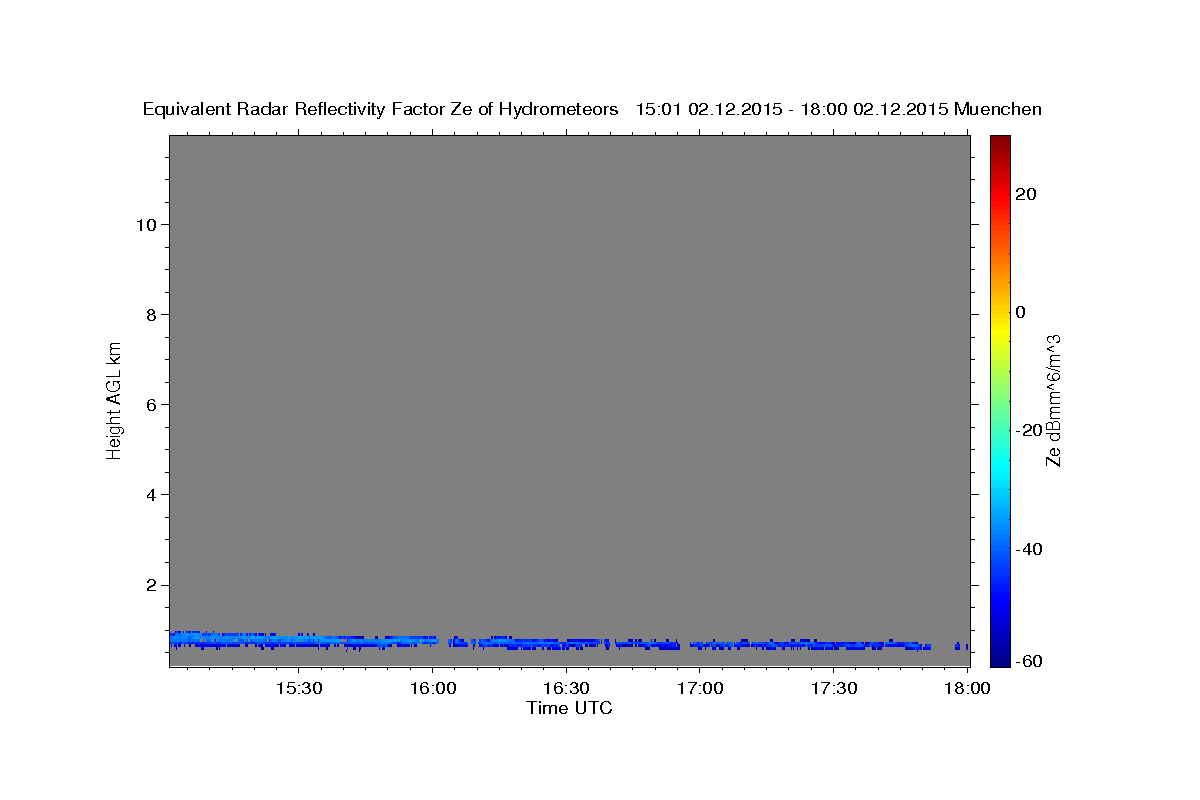Click the colorbar label "Ze dBmm^6/m^3"
This screenshot has height=800, width=1200.
[1053, 400]
